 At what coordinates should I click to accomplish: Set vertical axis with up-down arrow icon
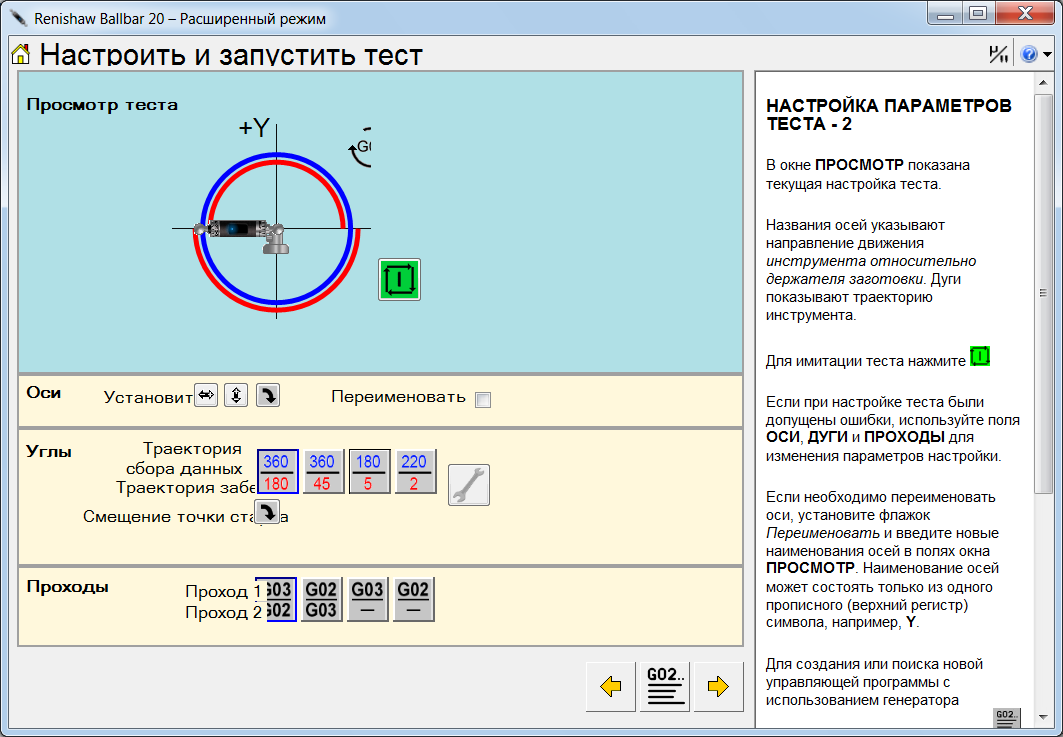tap(236, 395)
